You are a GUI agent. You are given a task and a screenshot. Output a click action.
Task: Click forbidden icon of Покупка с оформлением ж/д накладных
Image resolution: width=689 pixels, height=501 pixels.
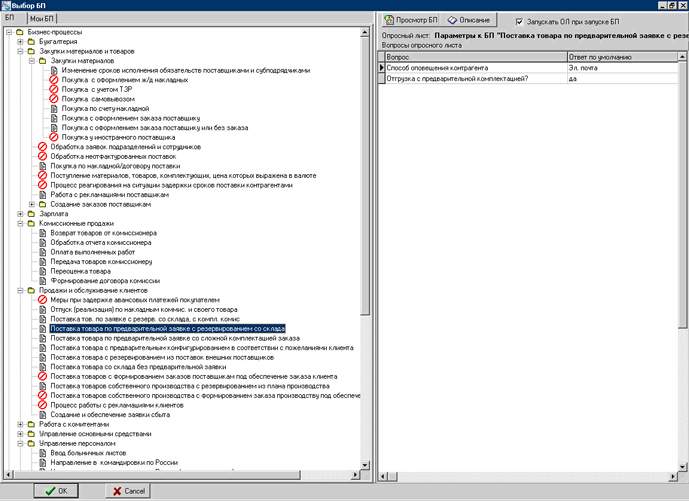(54, 80)
